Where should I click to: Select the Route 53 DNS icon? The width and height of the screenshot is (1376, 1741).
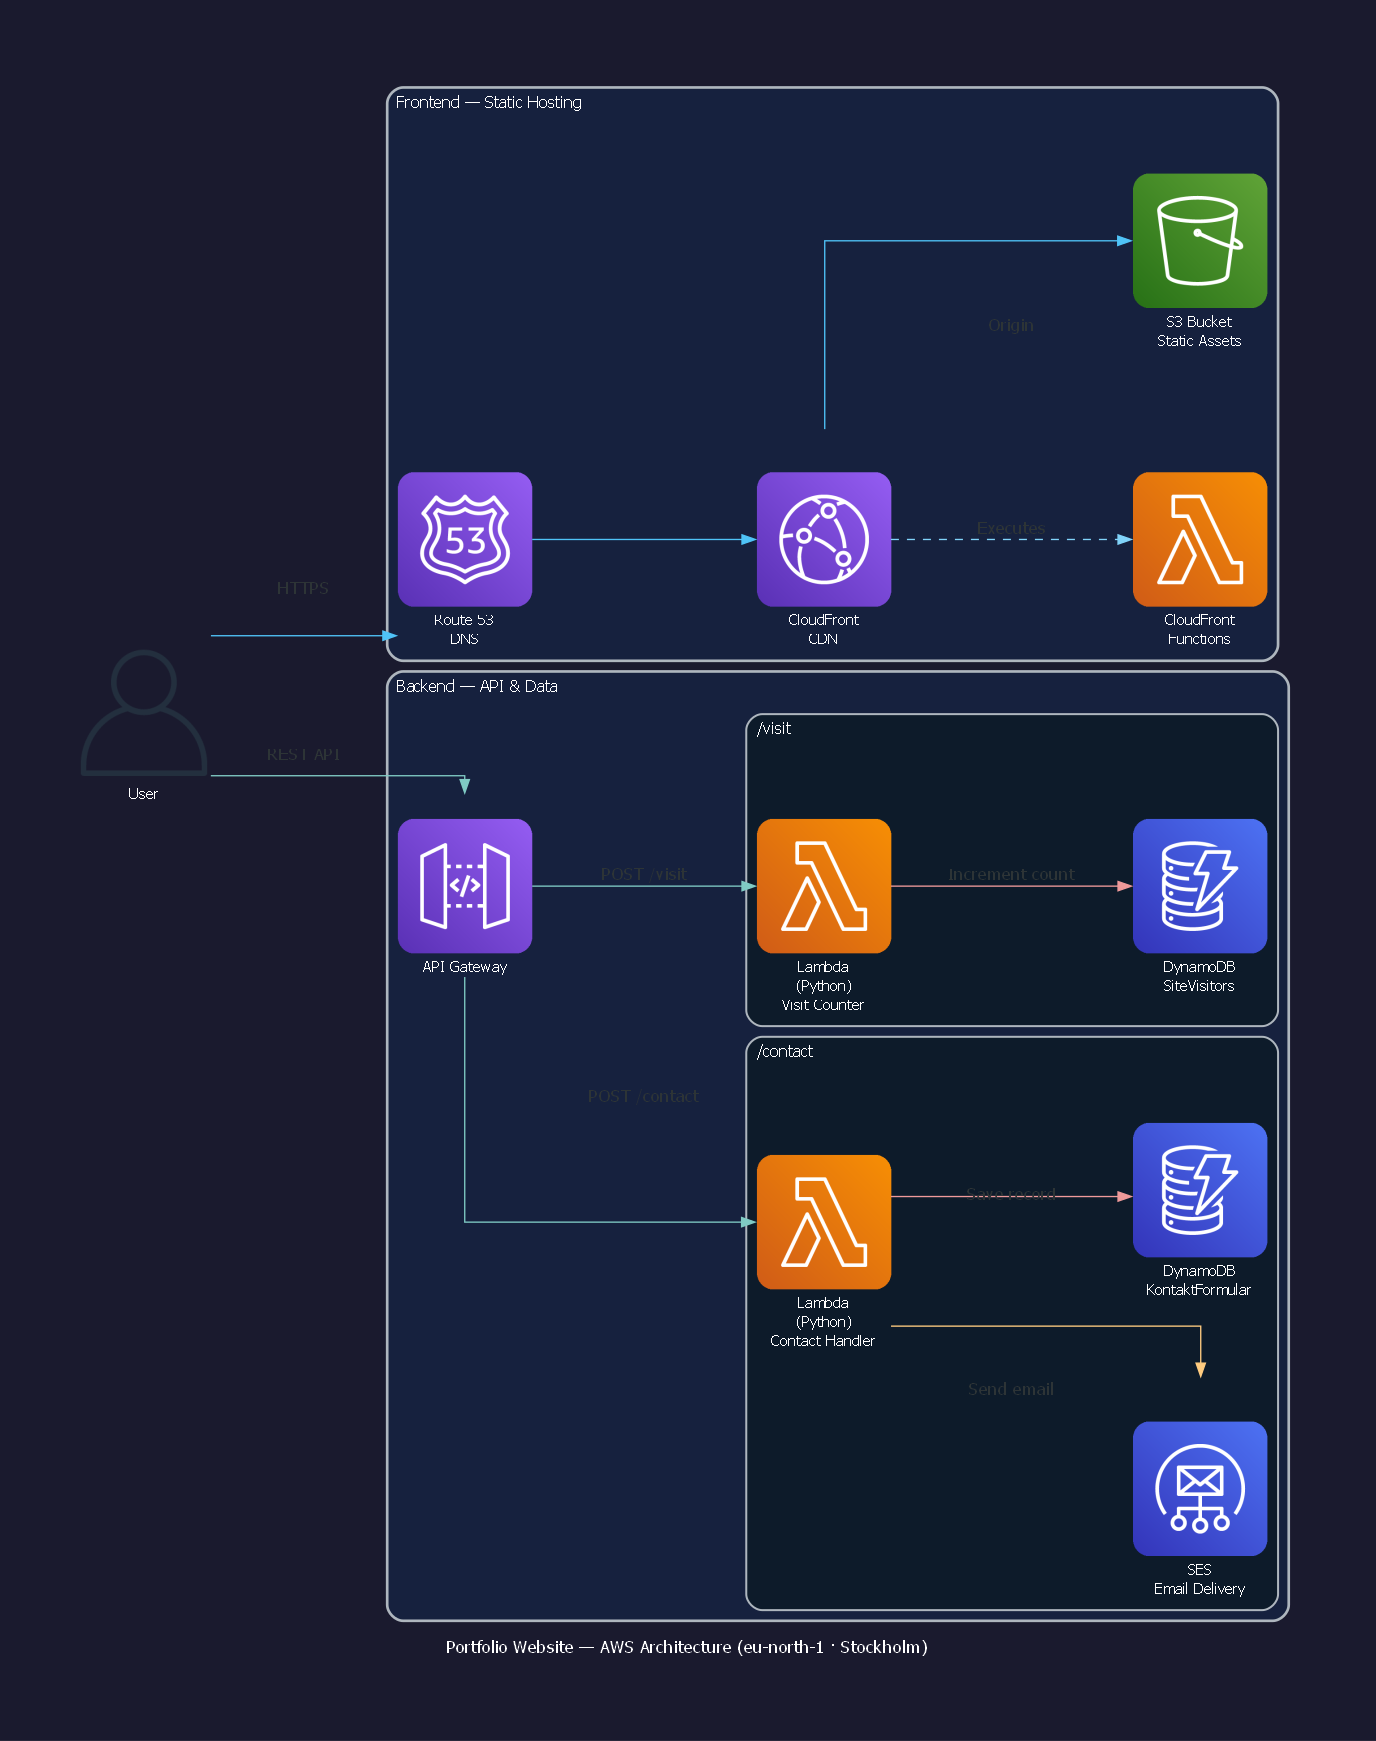coord(465,539)
